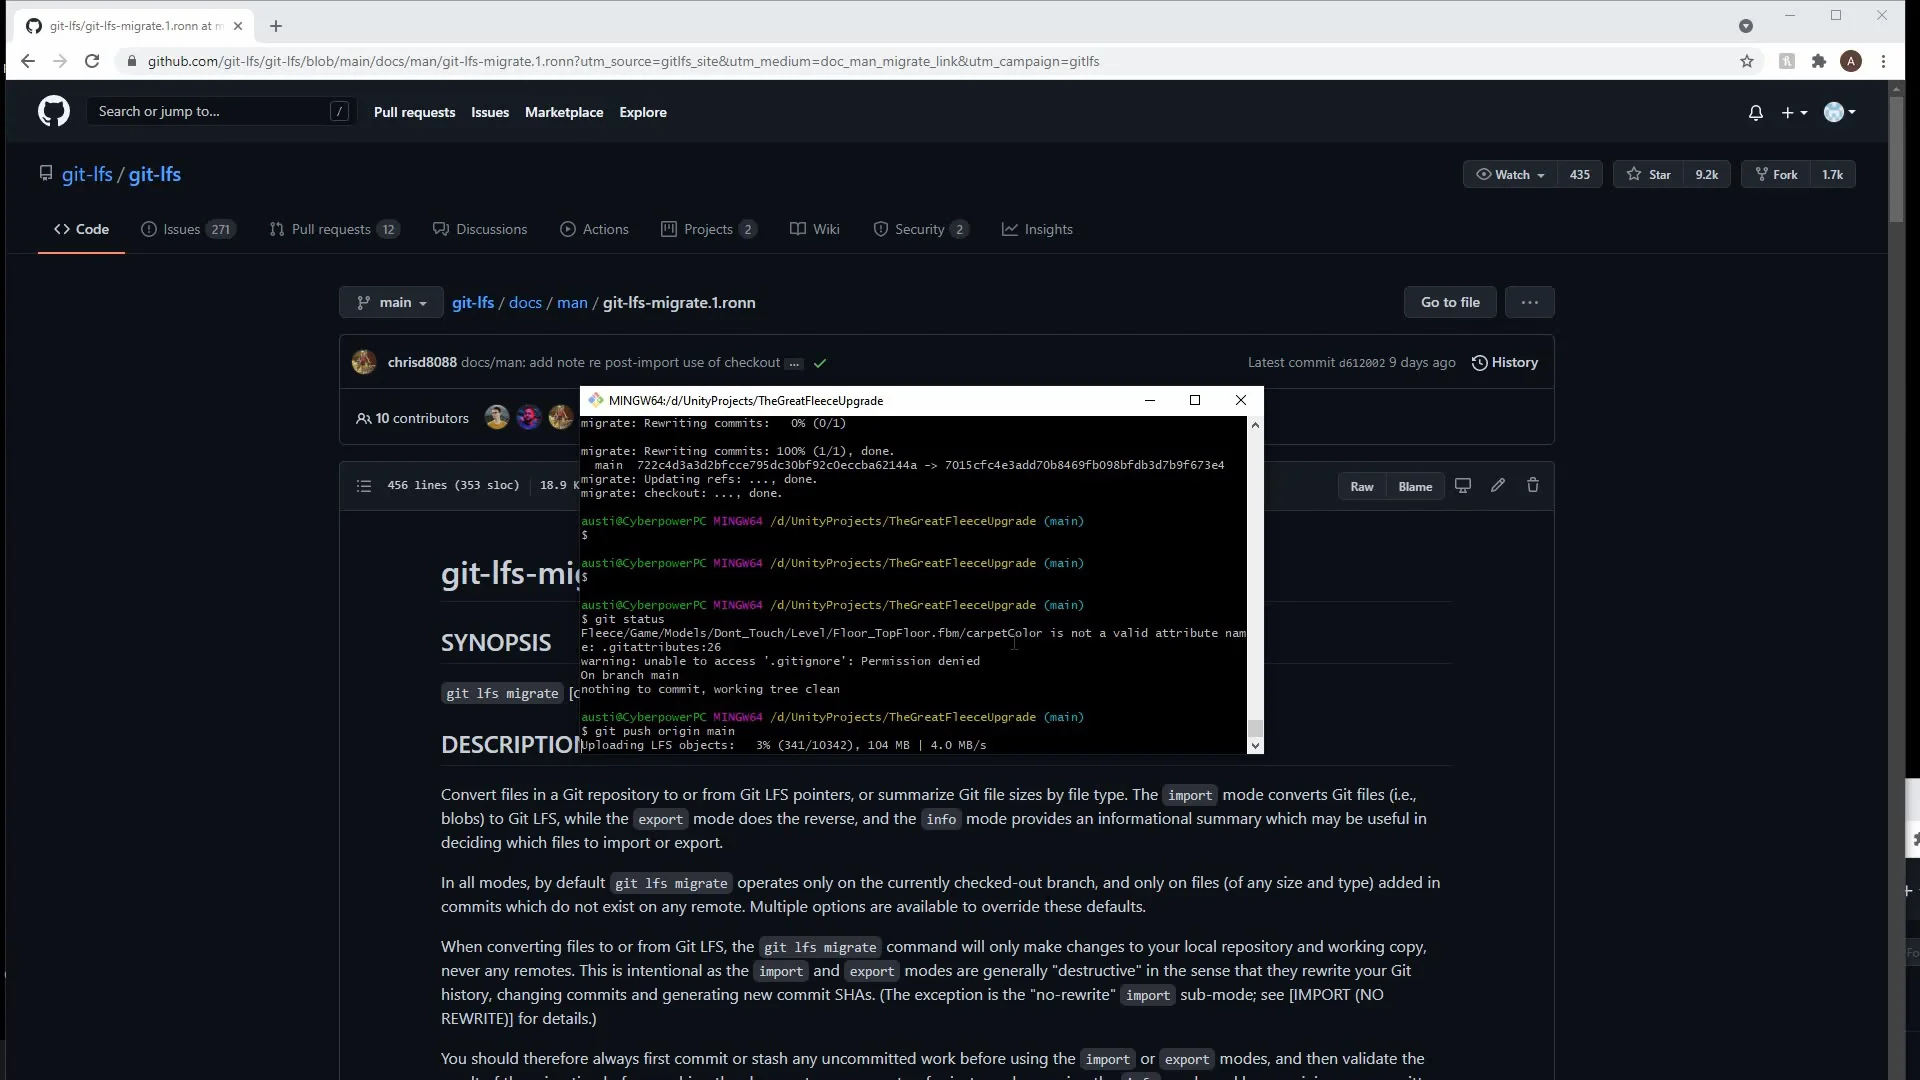Expand the commit message ellipsis
Viewport: 1920px width, 1080px height.
tap(794, 363)
